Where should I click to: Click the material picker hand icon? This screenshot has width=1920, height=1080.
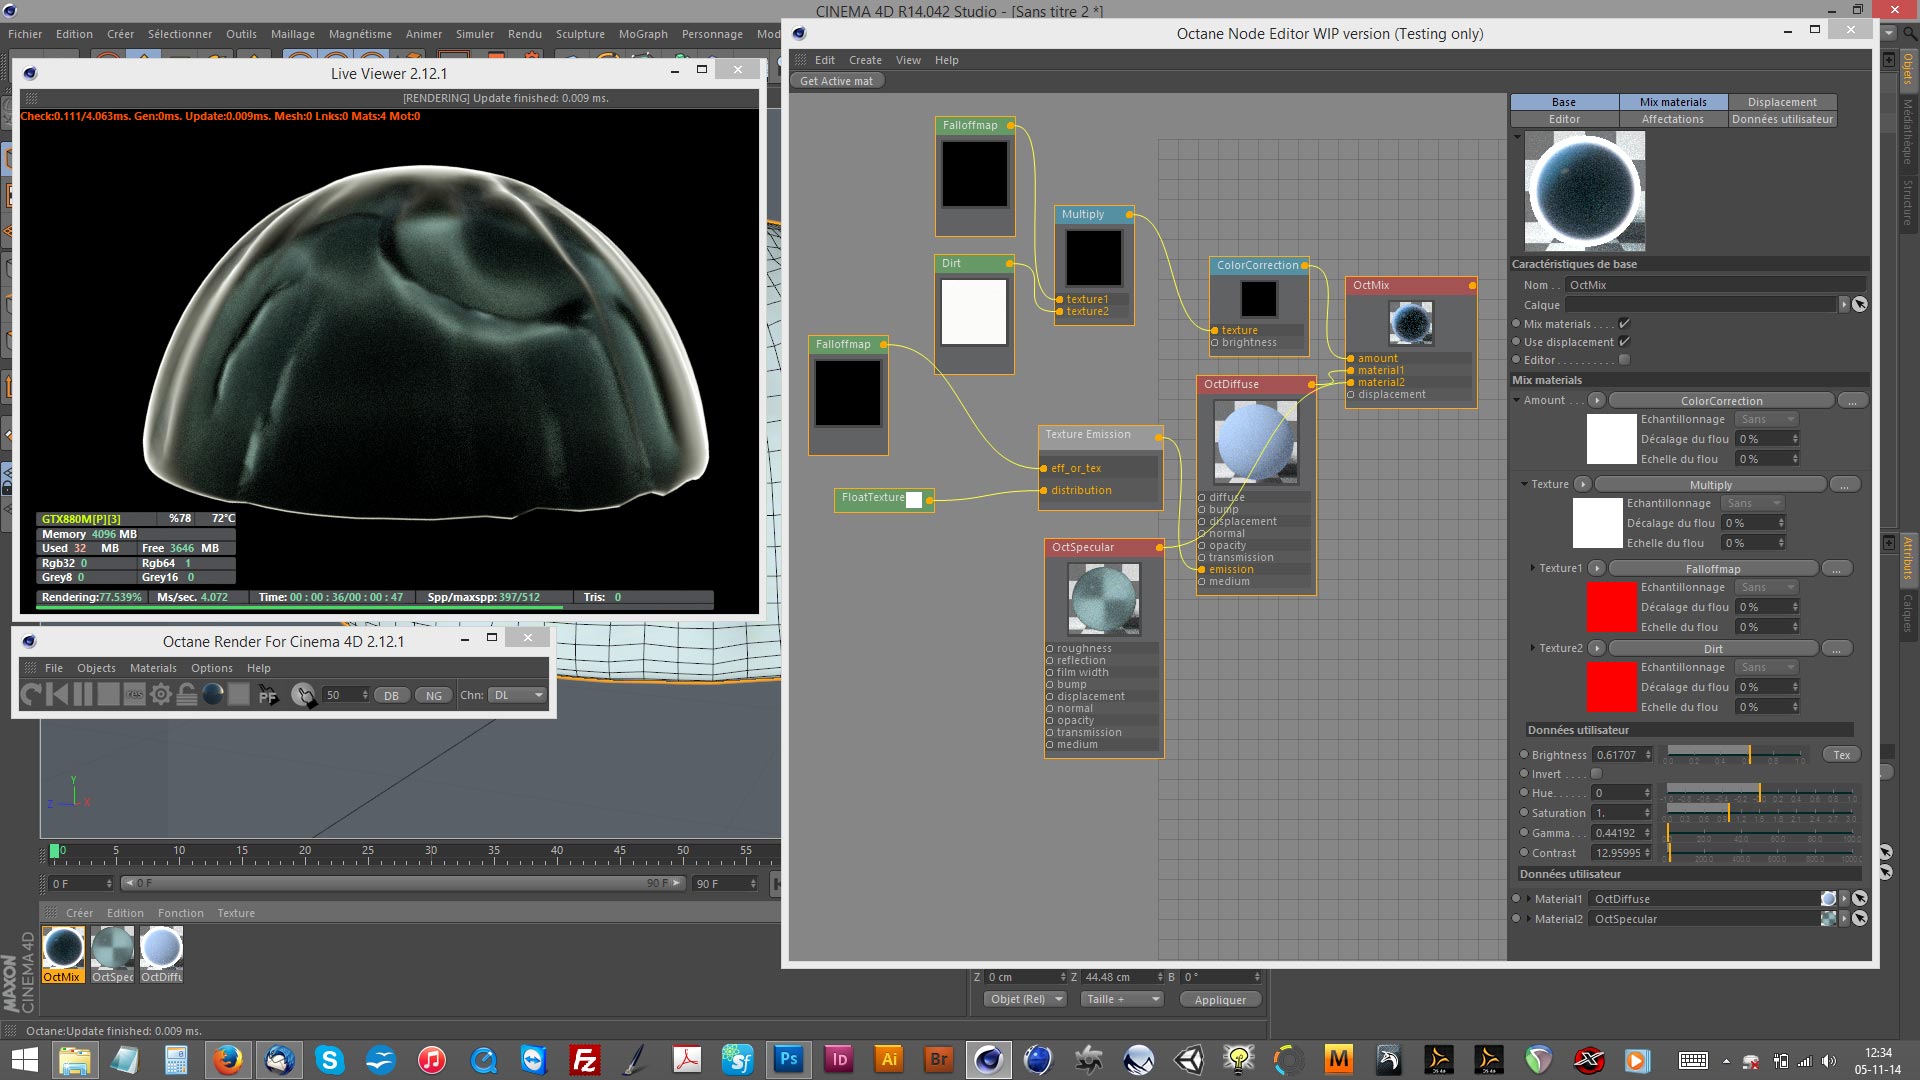(303, 695)
